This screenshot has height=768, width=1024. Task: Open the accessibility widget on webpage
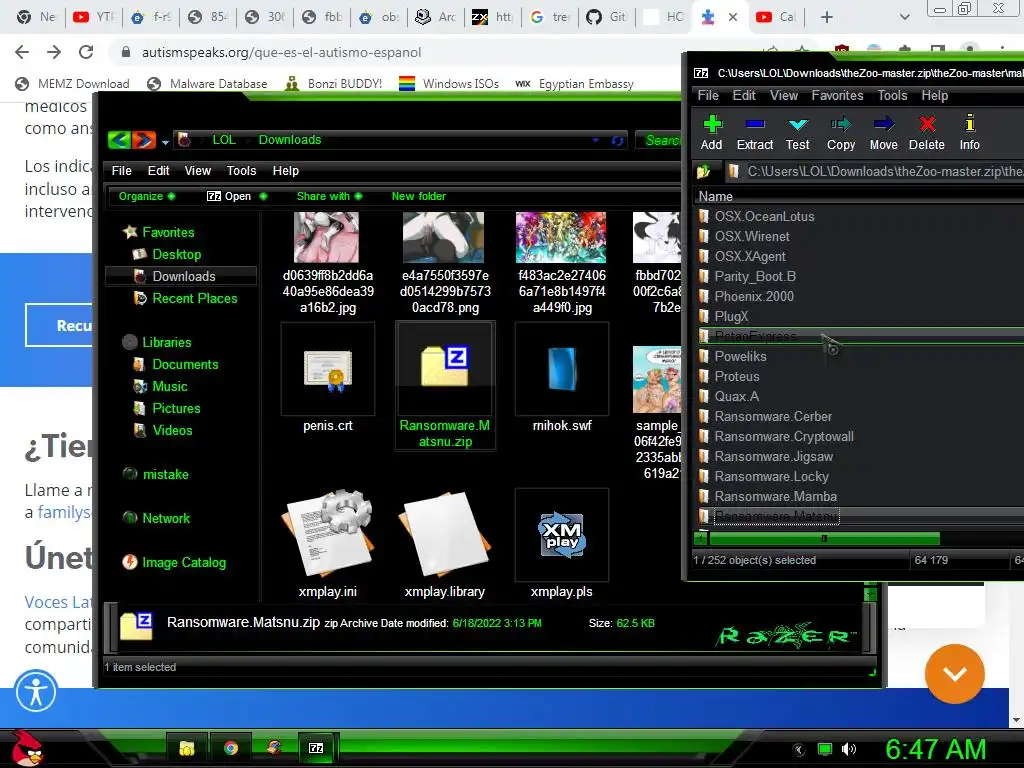(x=36, y=692)
